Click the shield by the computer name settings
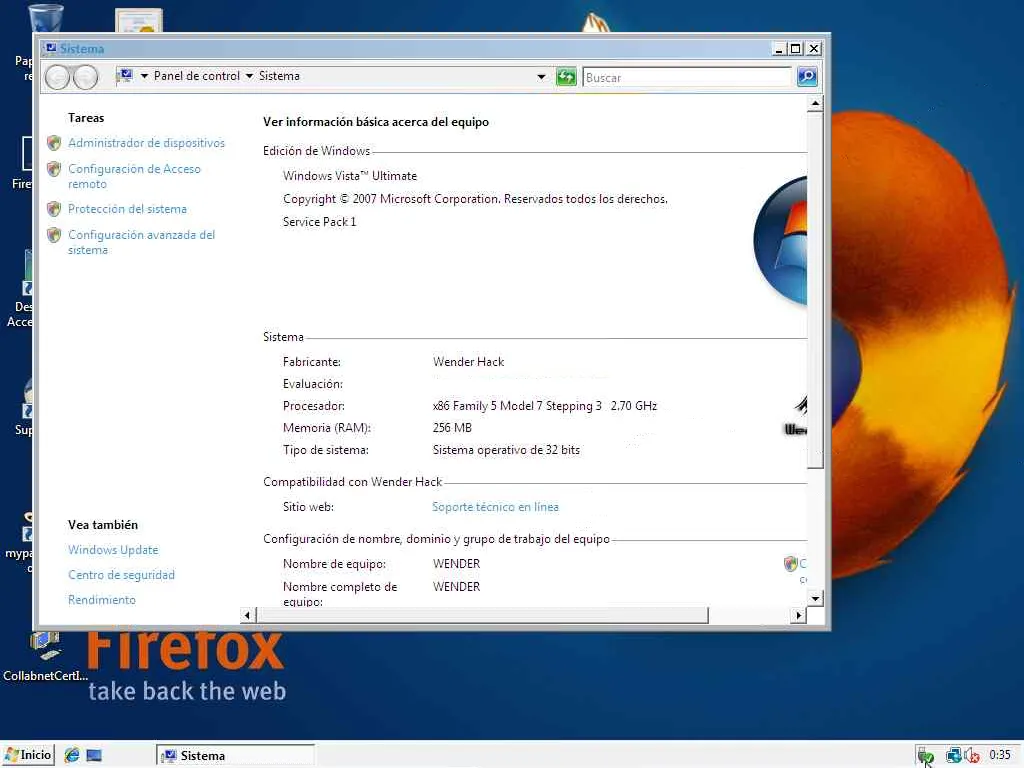This screenshot has width=1024, height=768. tap(790, 563)
